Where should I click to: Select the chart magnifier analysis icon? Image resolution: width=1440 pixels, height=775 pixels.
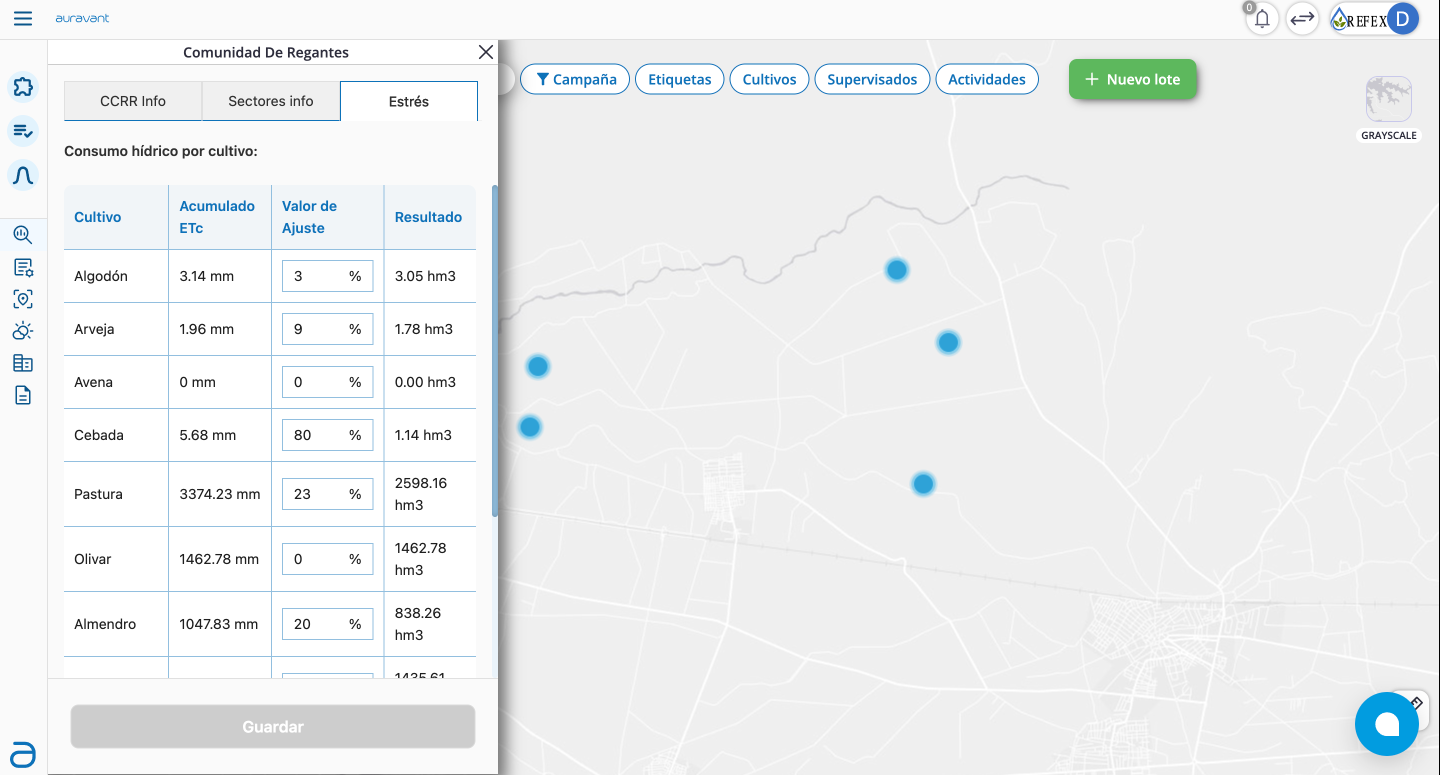(x=23, y=235)
